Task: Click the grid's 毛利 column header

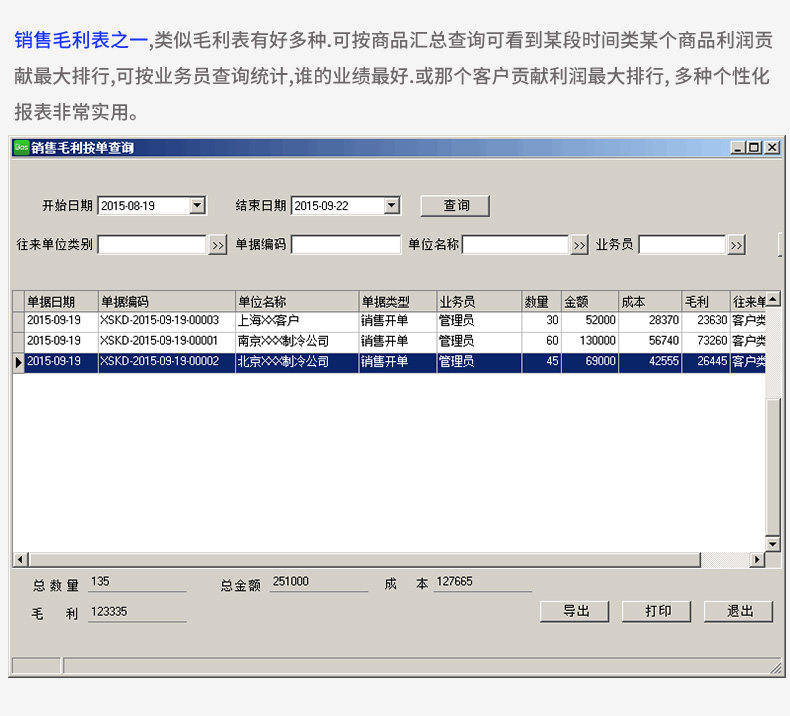Action: [x=706, y=301]
